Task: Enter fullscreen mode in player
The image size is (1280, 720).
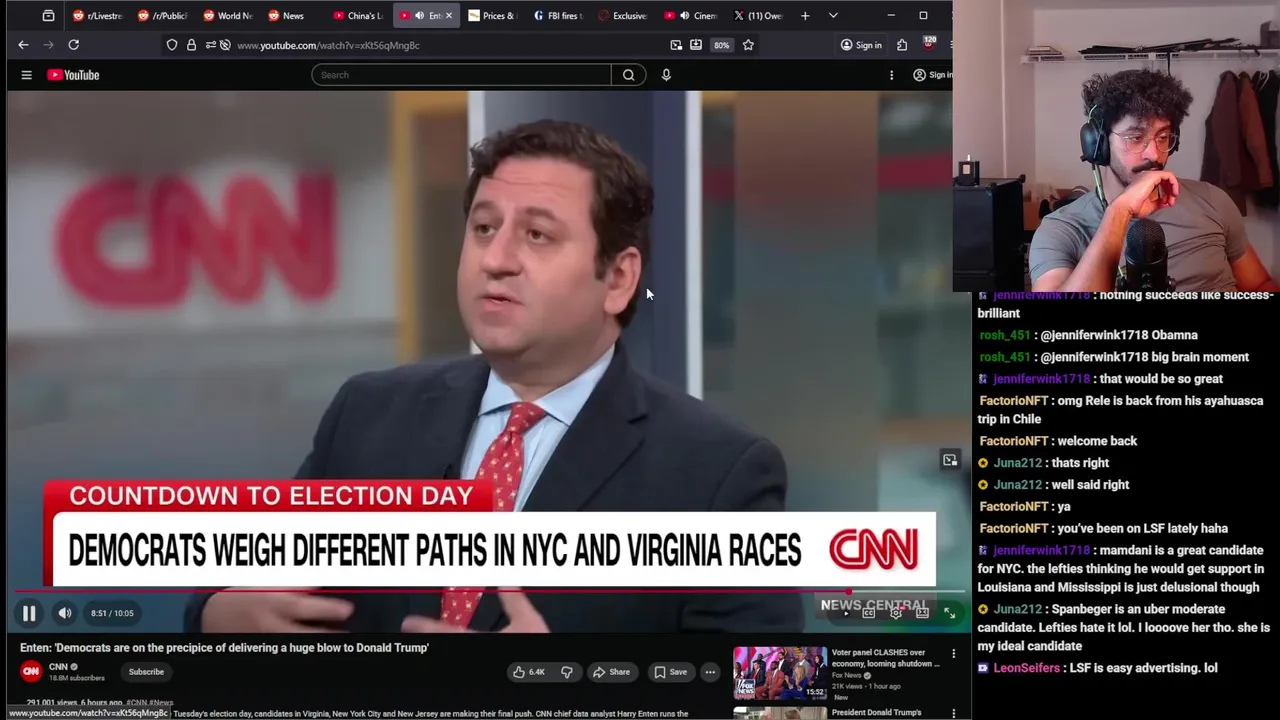Action: pos(950,613)
